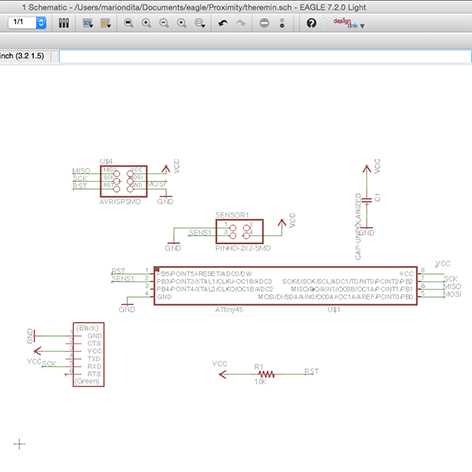472x472 pixels.
Task: Open the sheet selector 1/1 dropdown
Action: pos(41,23)
